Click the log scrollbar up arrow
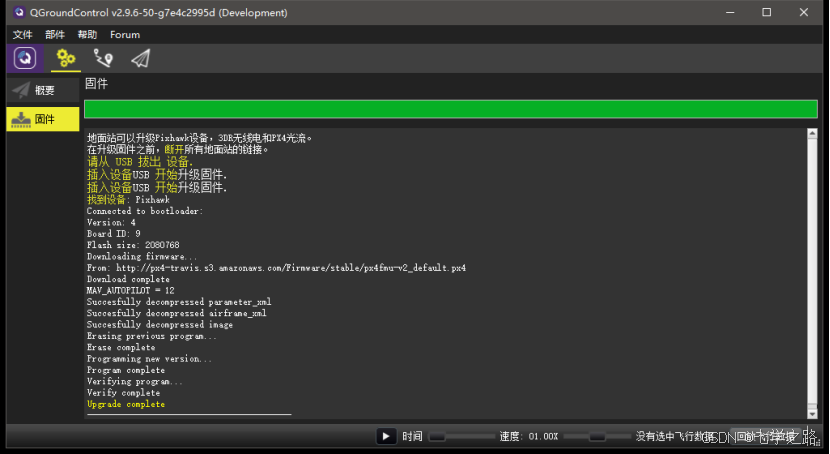830x454 pixels. tap(813, 133)
